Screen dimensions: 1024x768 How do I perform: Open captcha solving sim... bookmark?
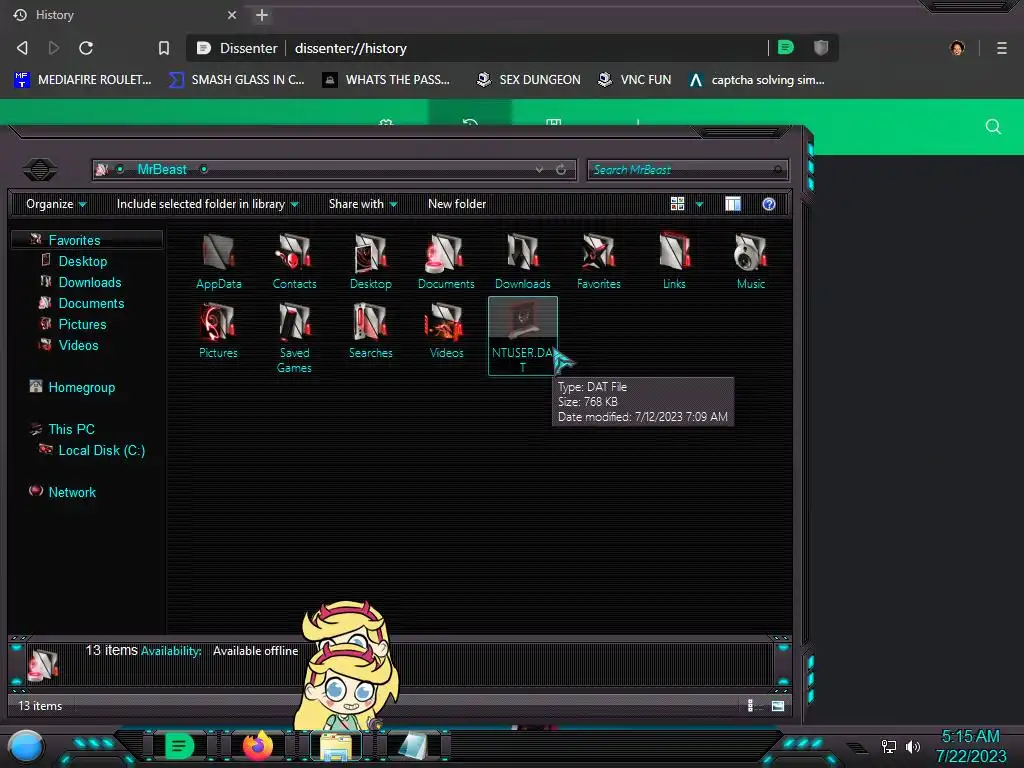(x=757, y=80)
